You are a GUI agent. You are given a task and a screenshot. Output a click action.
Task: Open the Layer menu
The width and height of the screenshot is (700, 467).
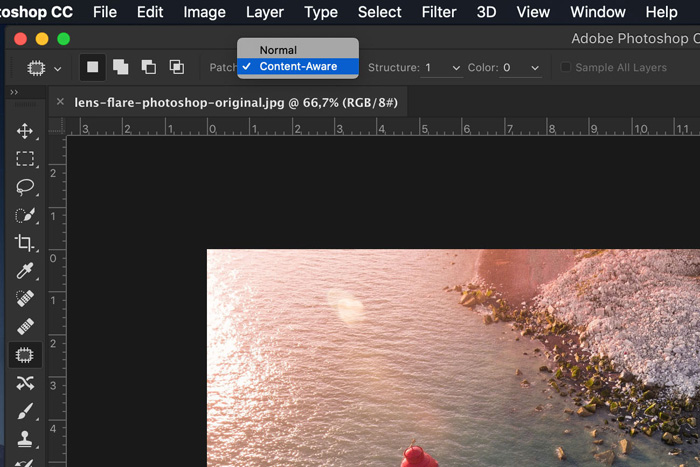point(265,12)
